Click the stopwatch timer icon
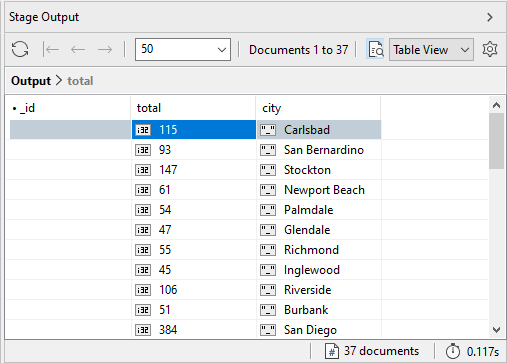Viewport: 507px width, 363px height. click(453, 351)
